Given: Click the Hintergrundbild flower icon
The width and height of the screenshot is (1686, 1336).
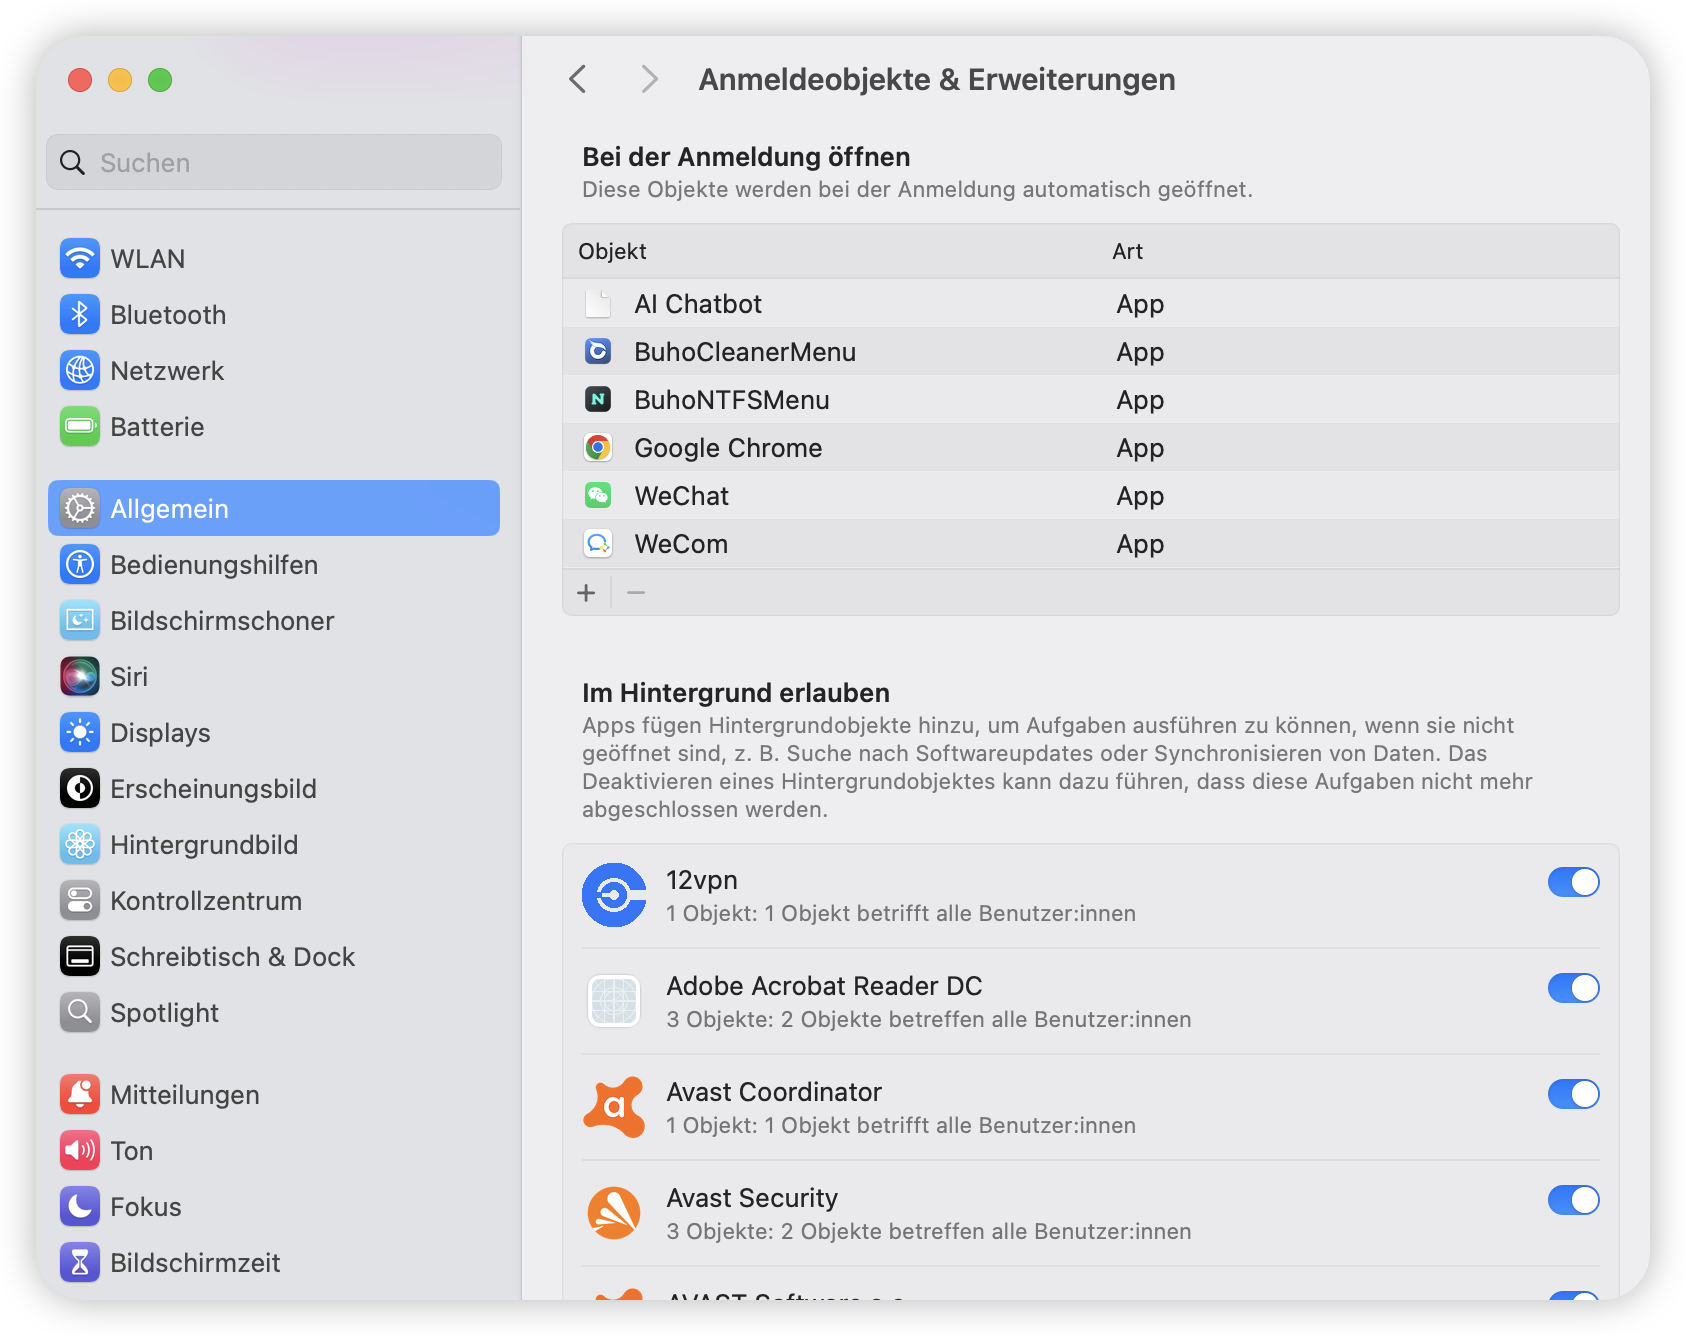Looking at the screenshot, I should (80, 844).
